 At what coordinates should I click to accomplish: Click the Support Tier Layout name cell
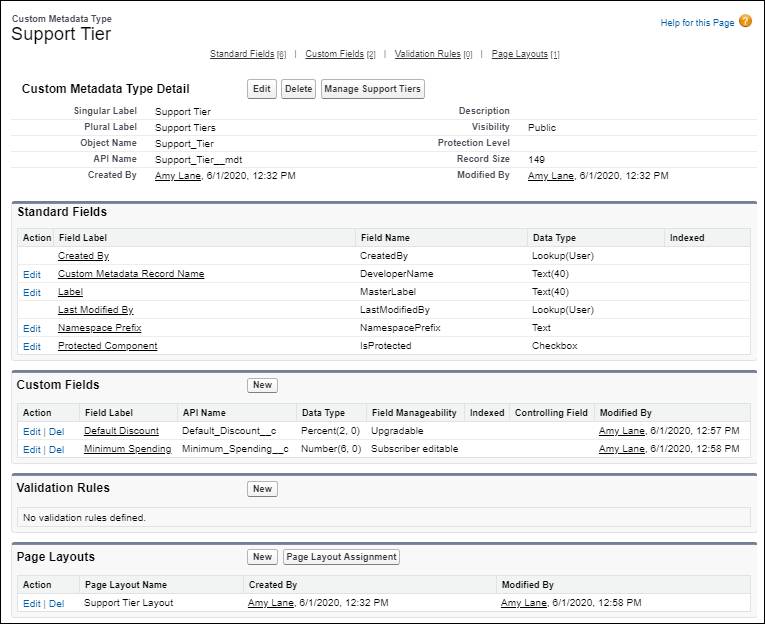tap(129, 603)
